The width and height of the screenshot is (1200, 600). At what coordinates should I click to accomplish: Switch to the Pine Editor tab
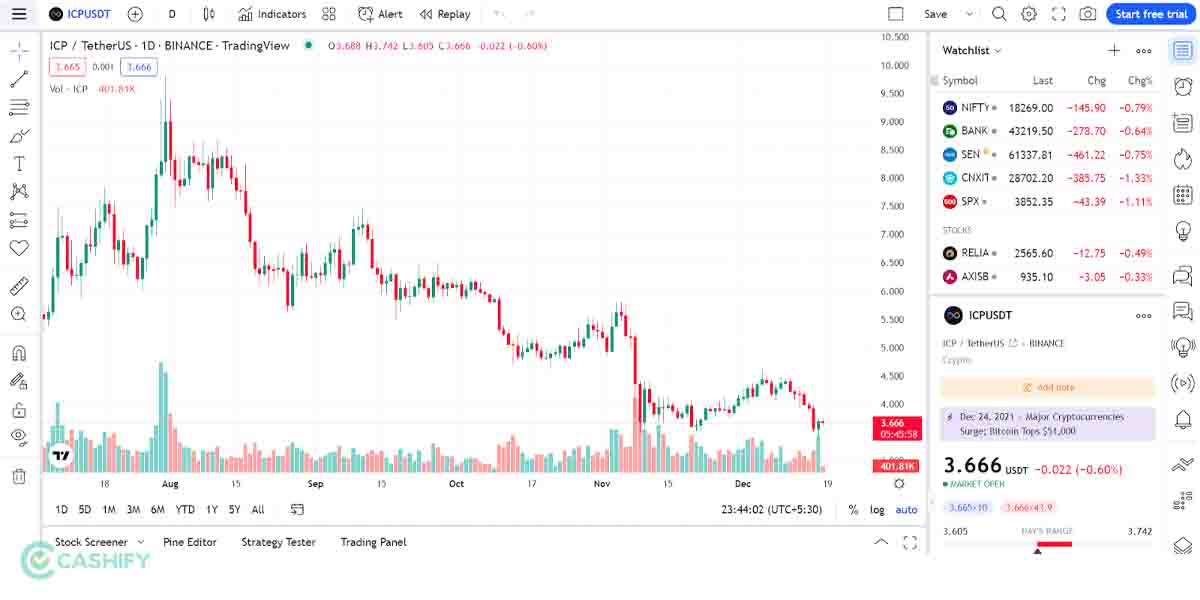190,542
